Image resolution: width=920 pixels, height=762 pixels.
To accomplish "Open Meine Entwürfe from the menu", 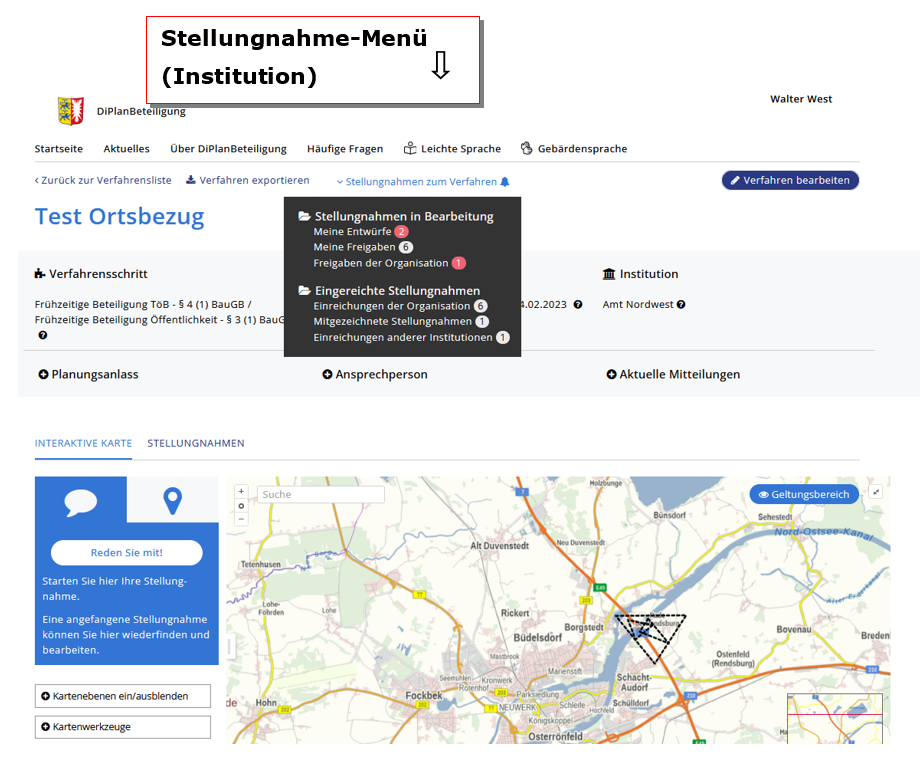I will pos(352,231).
